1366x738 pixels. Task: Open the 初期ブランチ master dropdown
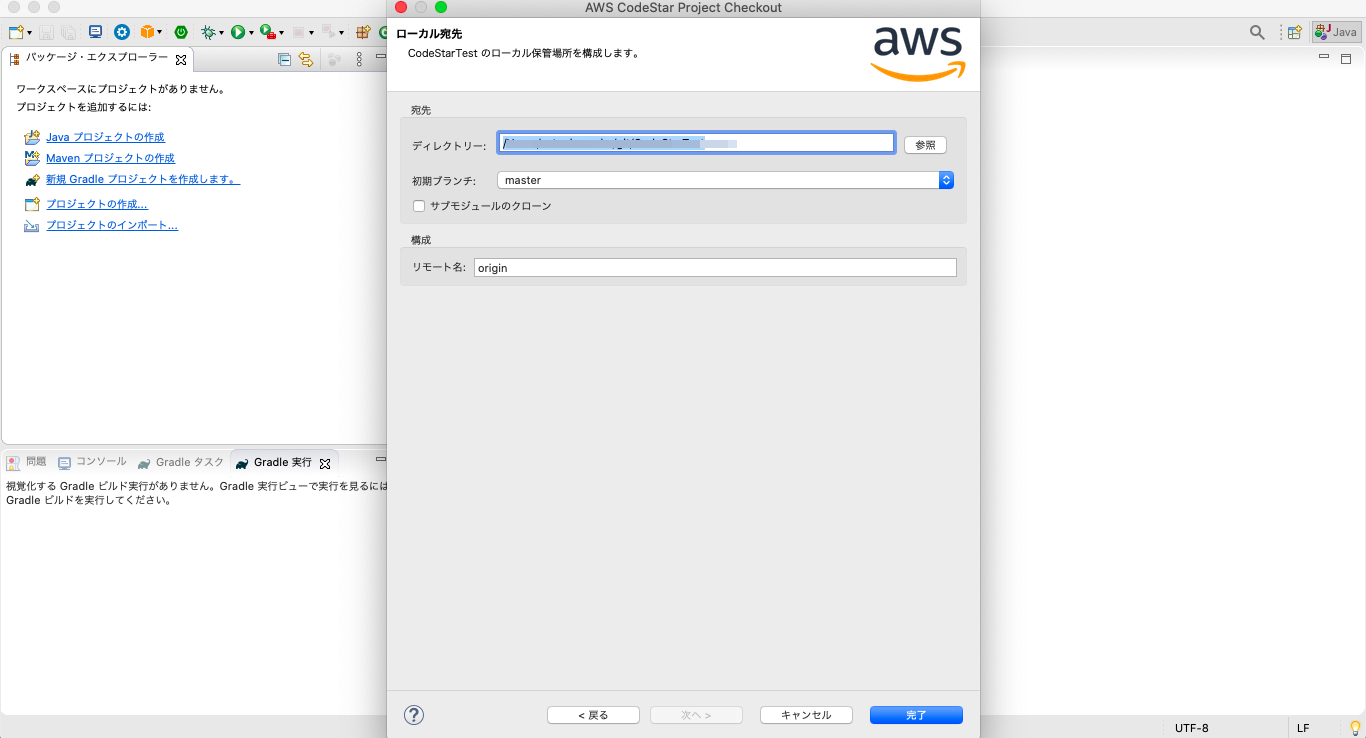725,180
